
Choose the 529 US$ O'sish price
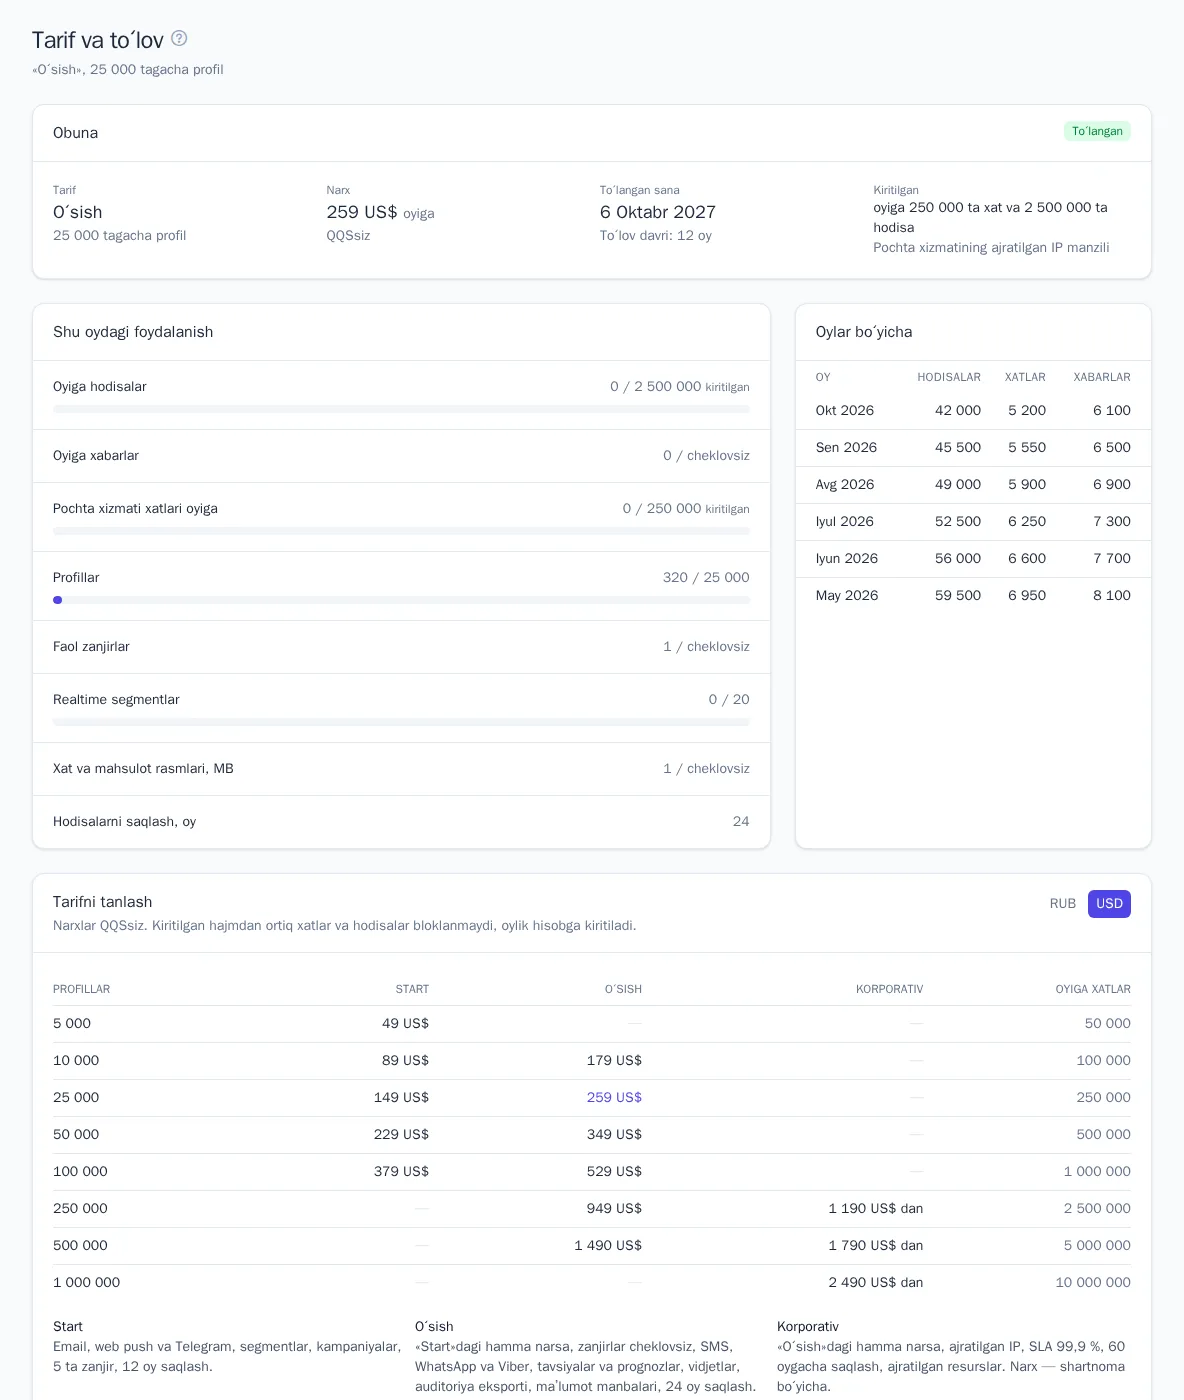pos(614,1172)
